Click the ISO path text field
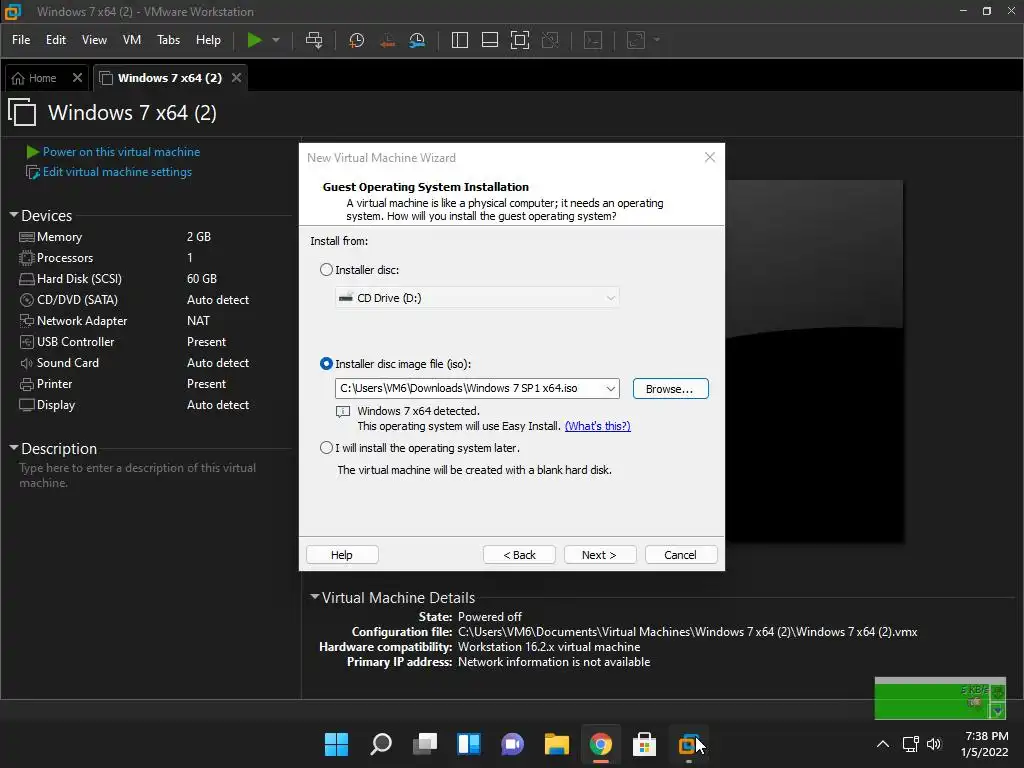 (468, 389)
